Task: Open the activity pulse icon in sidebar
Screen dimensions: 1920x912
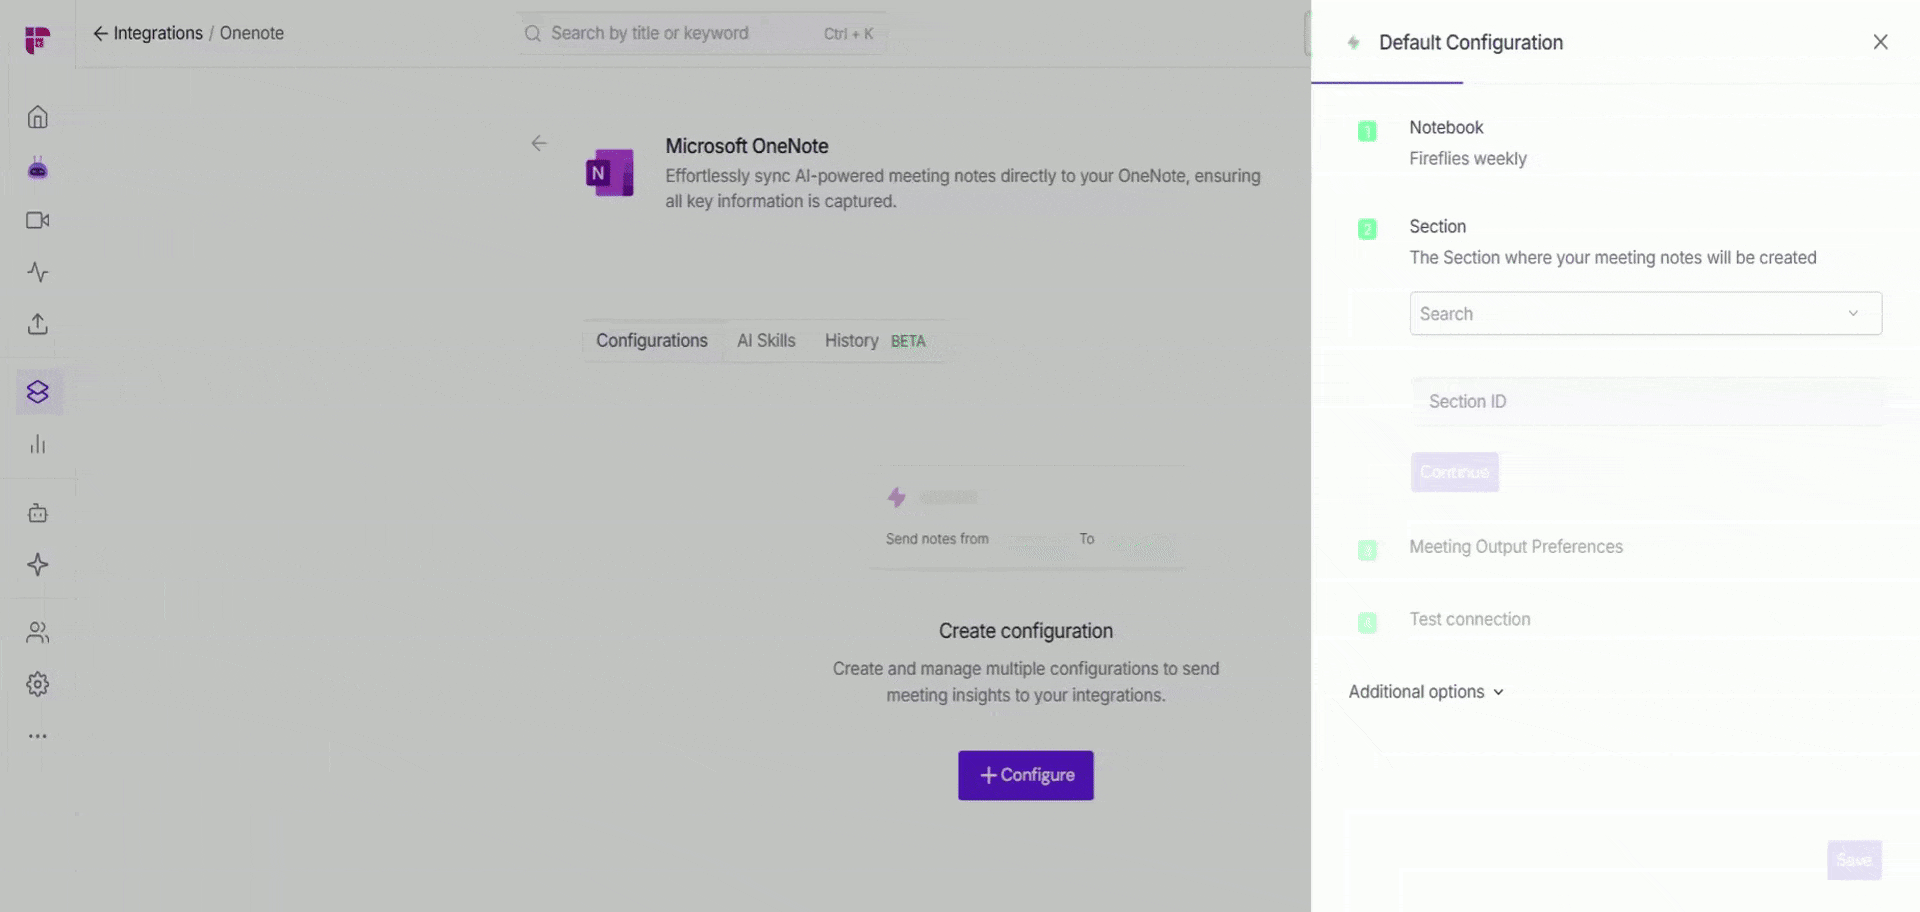Action: click(x=38, y=272)
